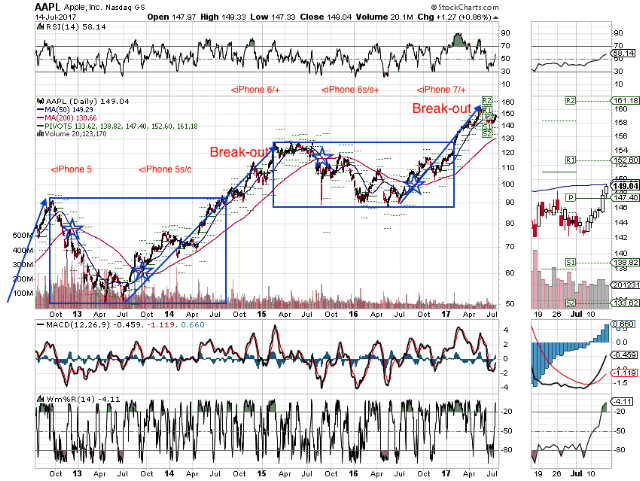
Task: Click the RSI(14) 58.14 indicator label
Action: (76, 27)
